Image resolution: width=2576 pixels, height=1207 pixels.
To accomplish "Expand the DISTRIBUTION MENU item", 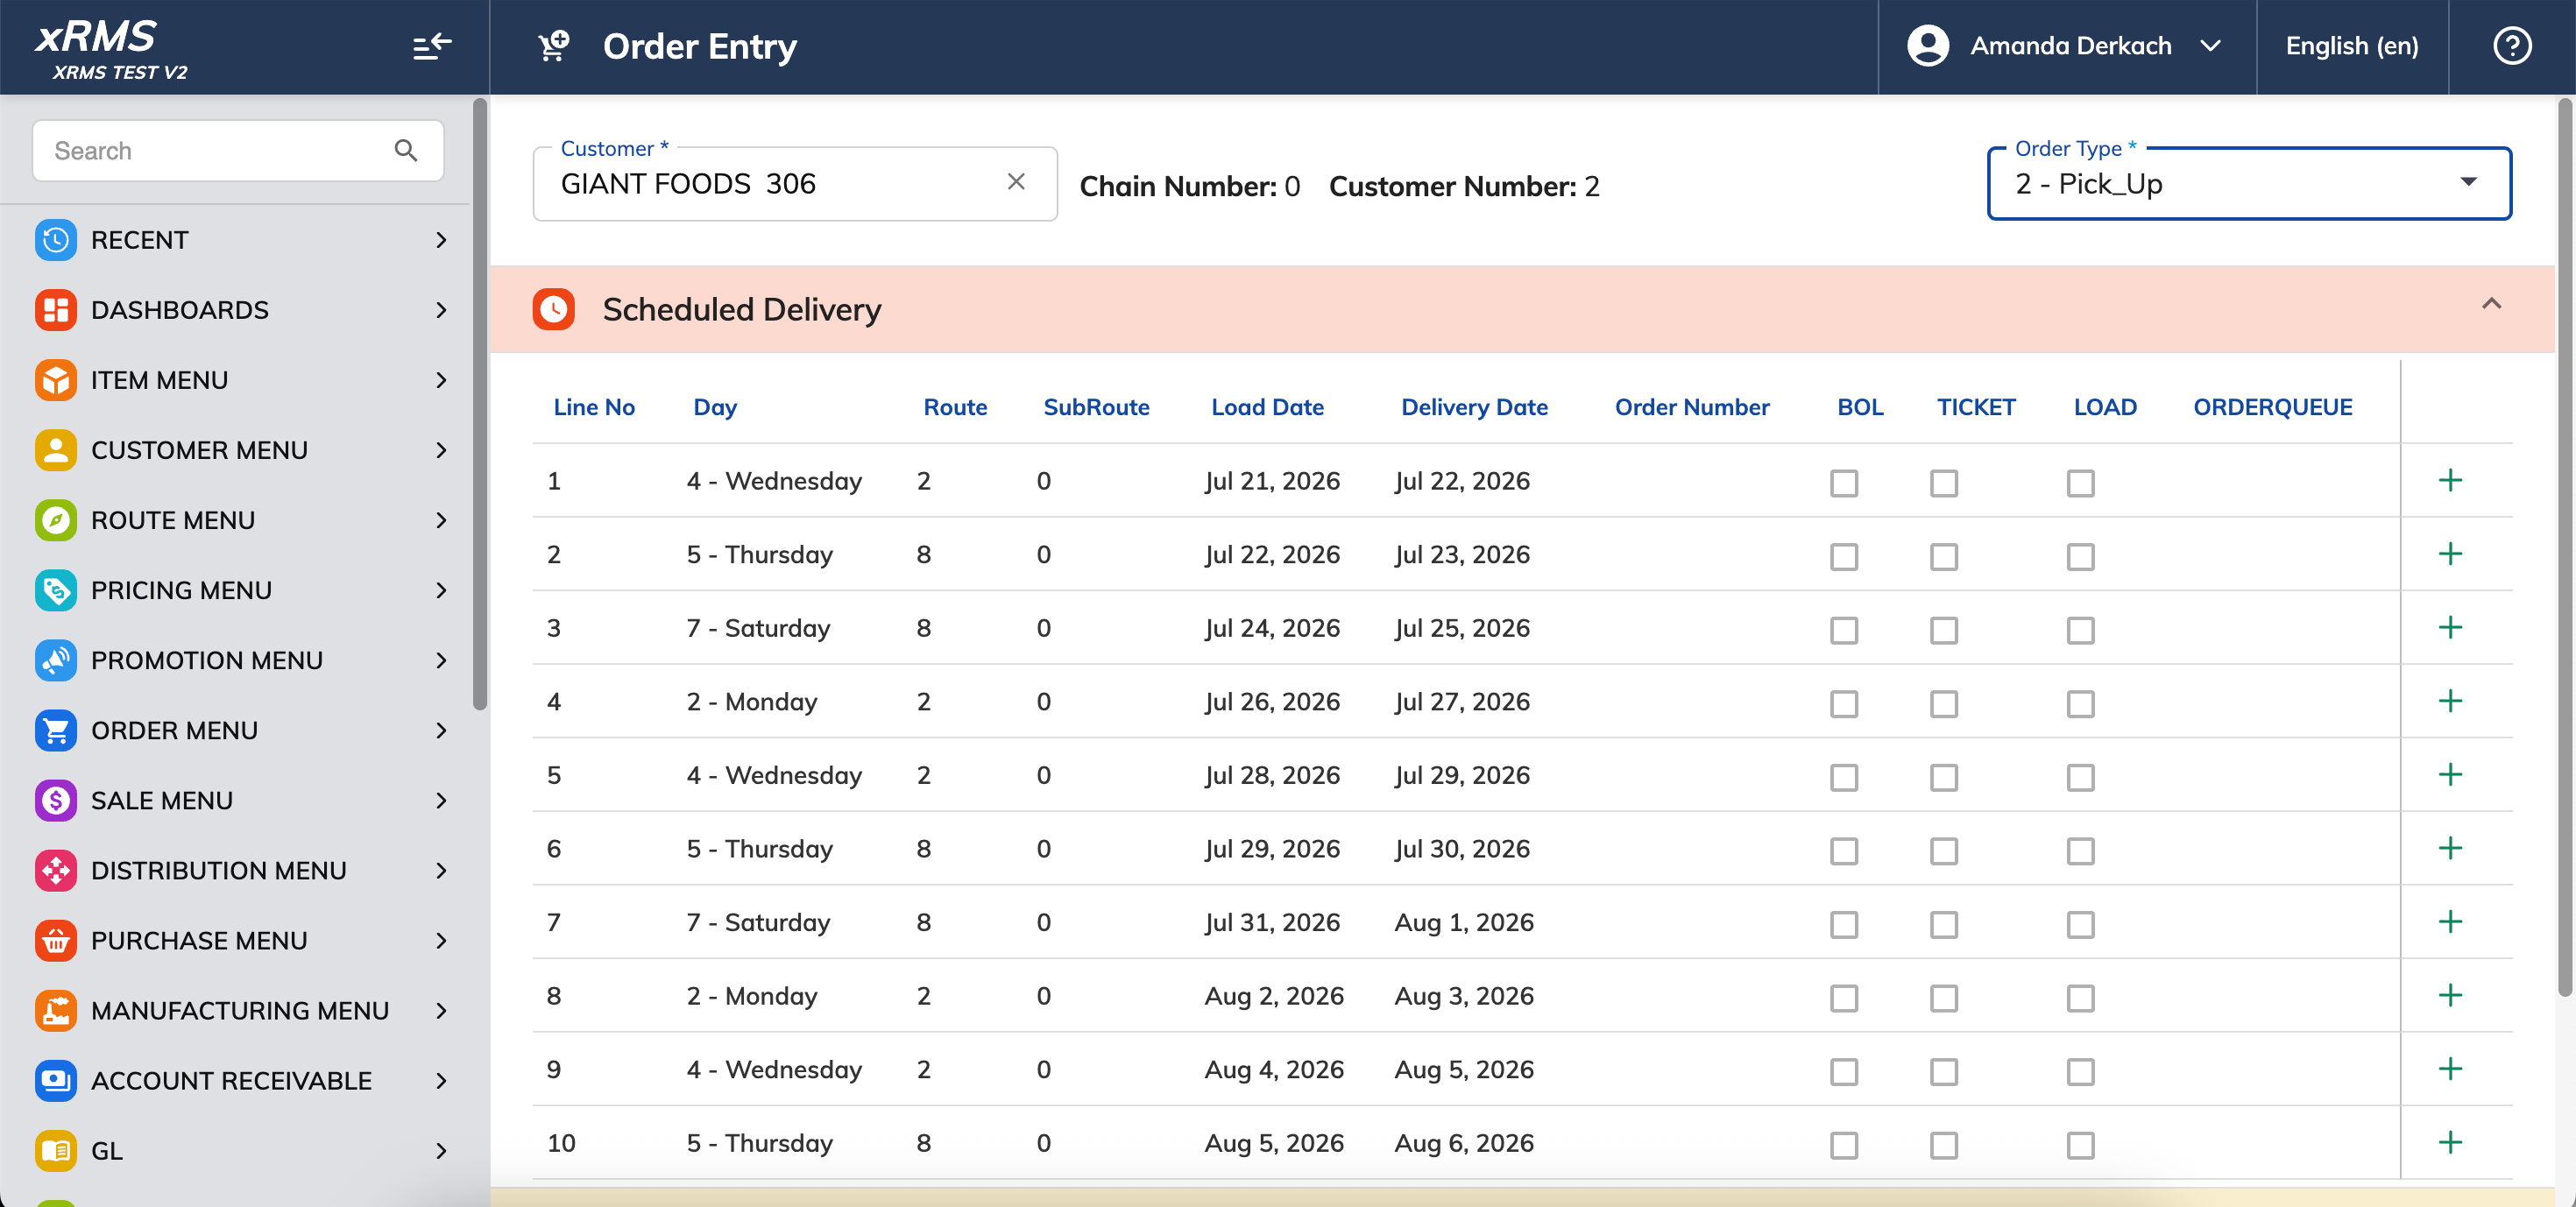I will (x=240, y=870).
